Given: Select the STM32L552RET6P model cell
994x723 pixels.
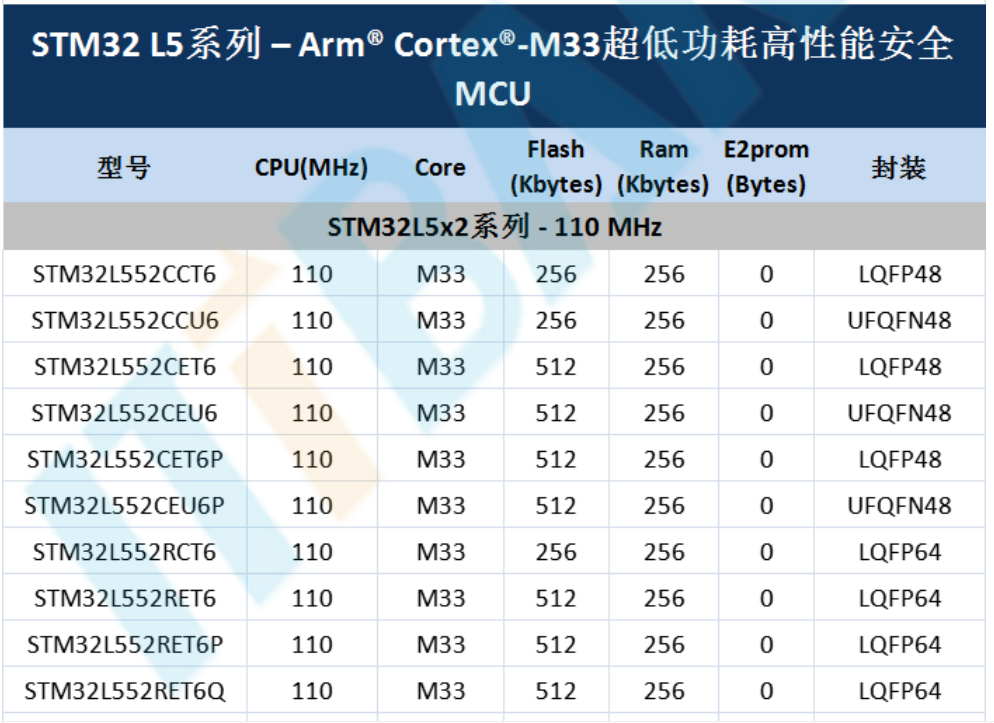Looking at the screenshot, I should [125, 644].
